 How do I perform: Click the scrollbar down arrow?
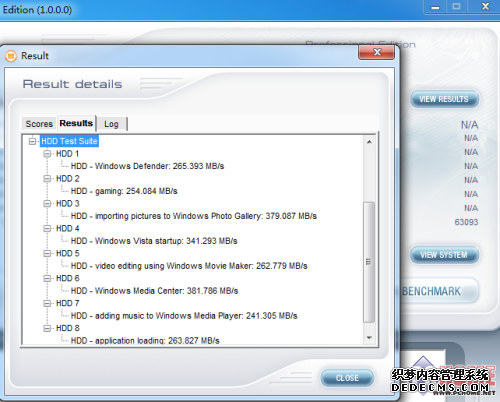369,338
